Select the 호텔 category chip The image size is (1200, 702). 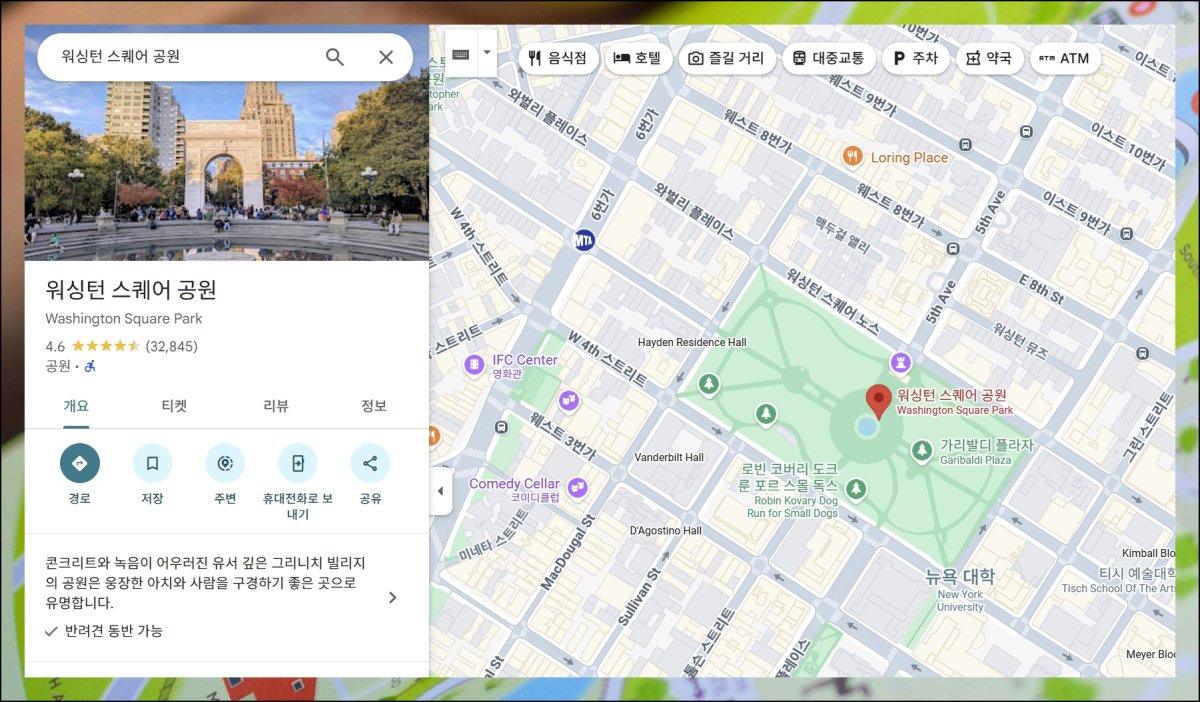click(x=637, y=58)
